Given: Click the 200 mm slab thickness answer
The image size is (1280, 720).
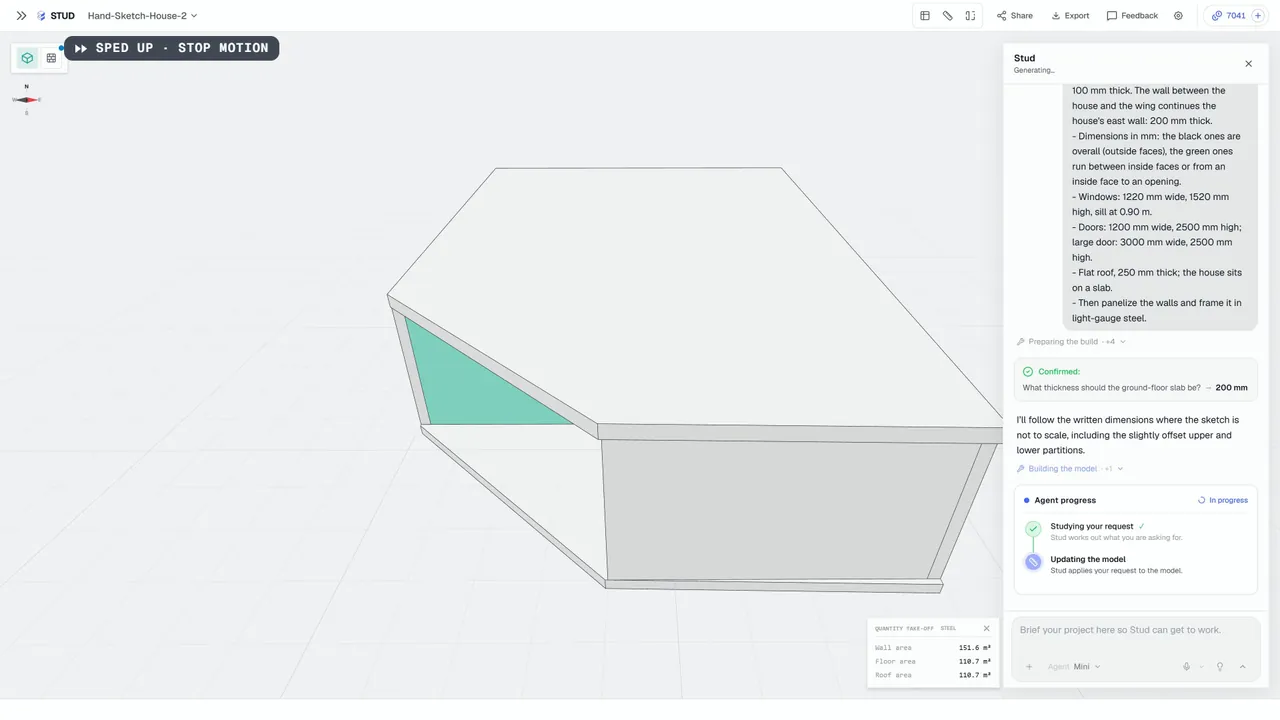Looking at the screenshot, I should pyautogui.click(x=1231, y=388).
